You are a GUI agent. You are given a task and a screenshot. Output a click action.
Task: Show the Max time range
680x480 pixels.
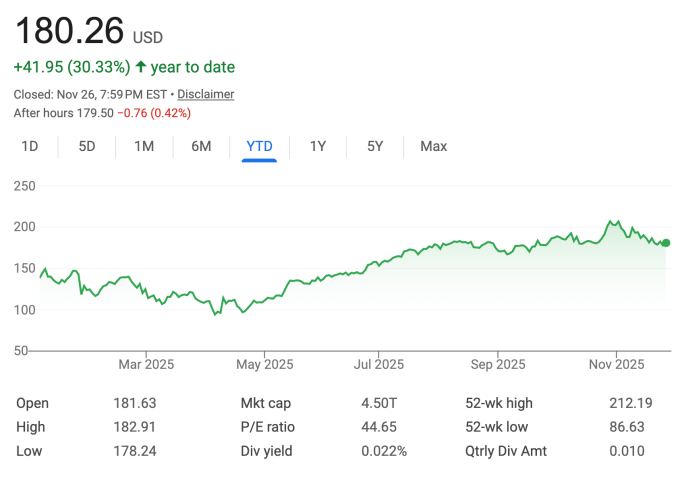[433, 146]
